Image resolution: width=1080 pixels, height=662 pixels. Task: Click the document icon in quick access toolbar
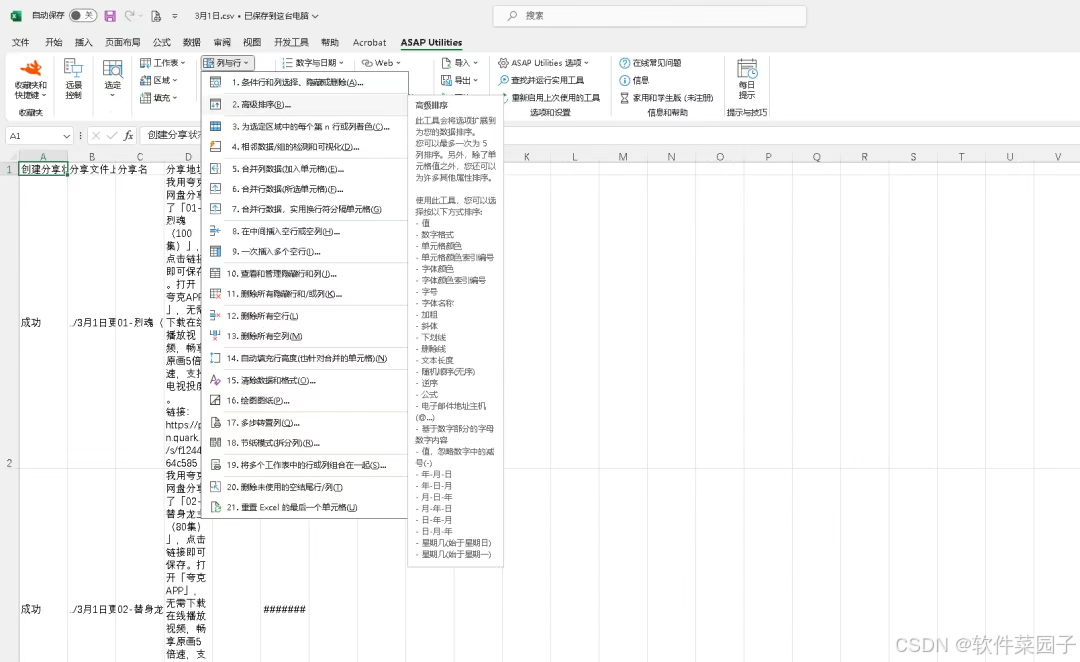(x=156, y=15)
